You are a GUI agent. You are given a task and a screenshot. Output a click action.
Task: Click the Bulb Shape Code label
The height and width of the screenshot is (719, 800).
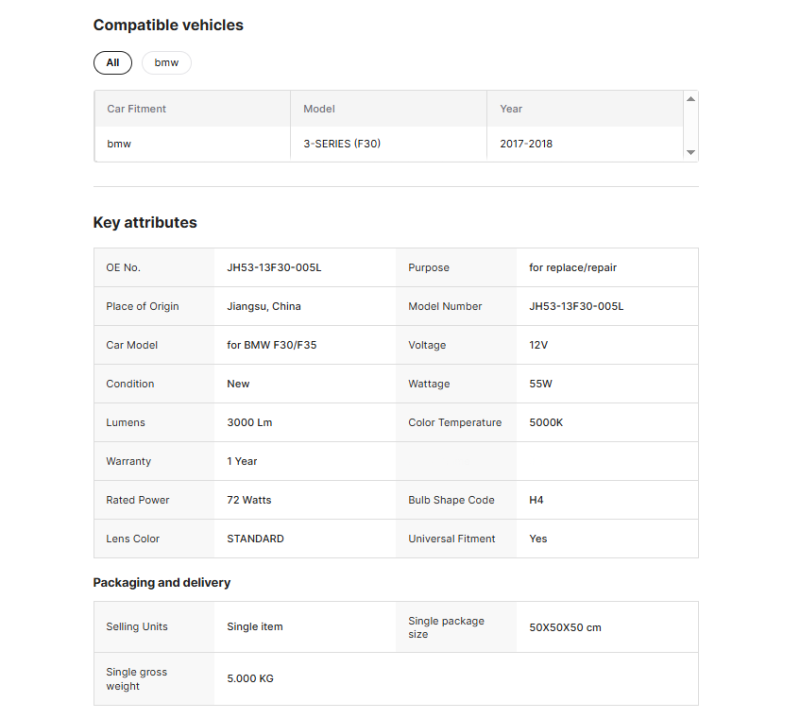pyautogui.click(x=451, y=500)
